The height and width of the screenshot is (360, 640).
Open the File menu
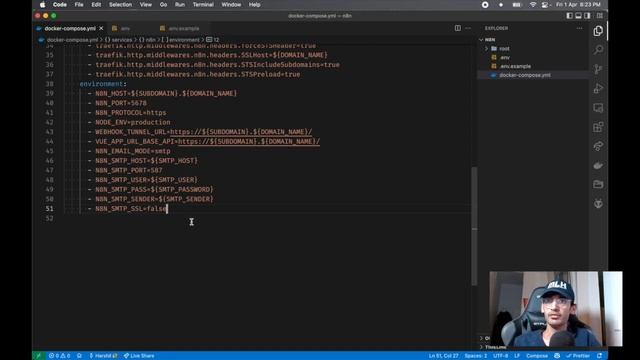coord(79,4)
